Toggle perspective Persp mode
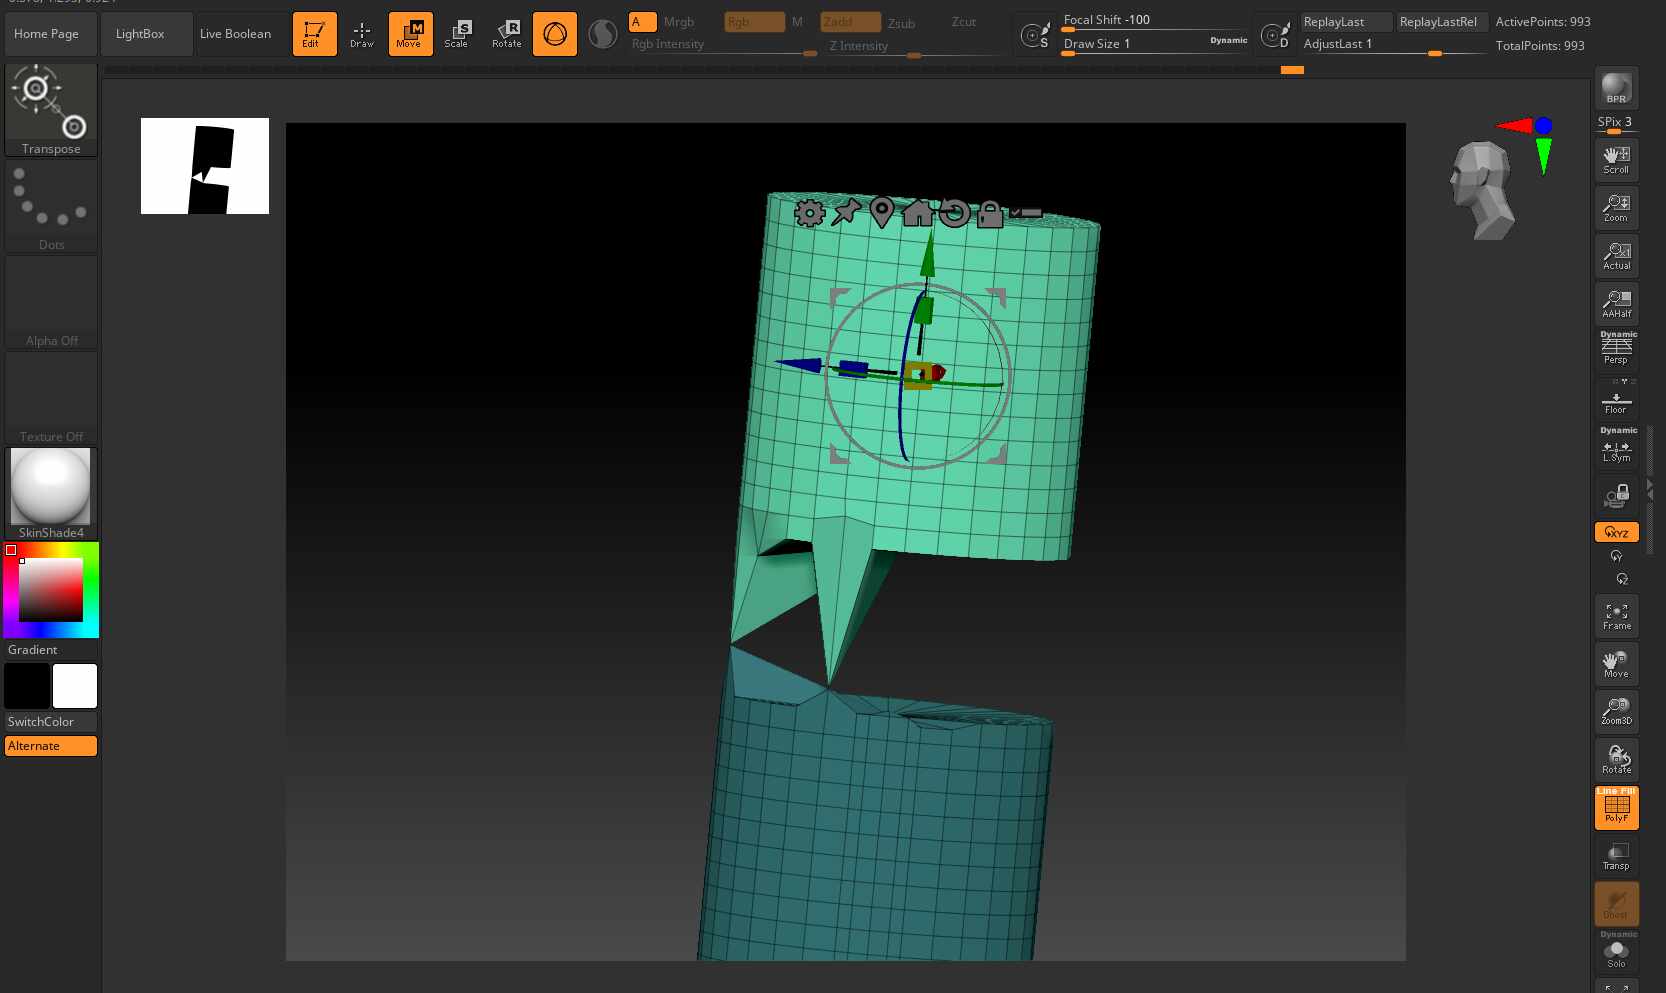 click(1616, 350)
